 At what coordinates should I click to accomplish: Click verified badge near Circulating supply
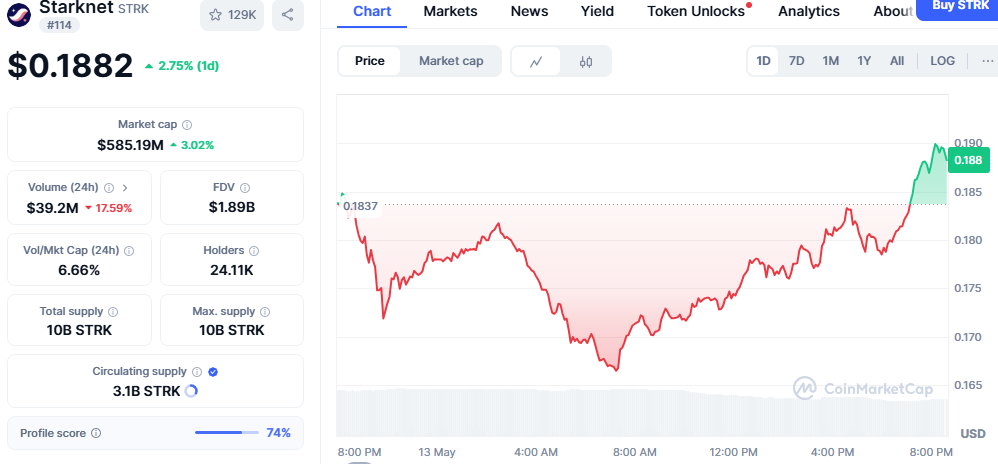213,372
